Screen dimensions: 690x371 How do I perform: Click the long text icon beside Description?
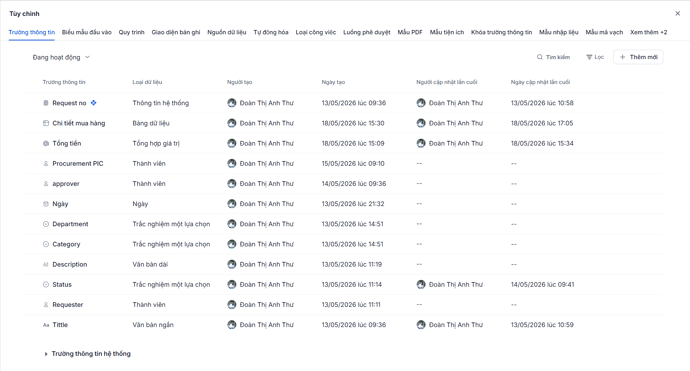pos(46,264)
